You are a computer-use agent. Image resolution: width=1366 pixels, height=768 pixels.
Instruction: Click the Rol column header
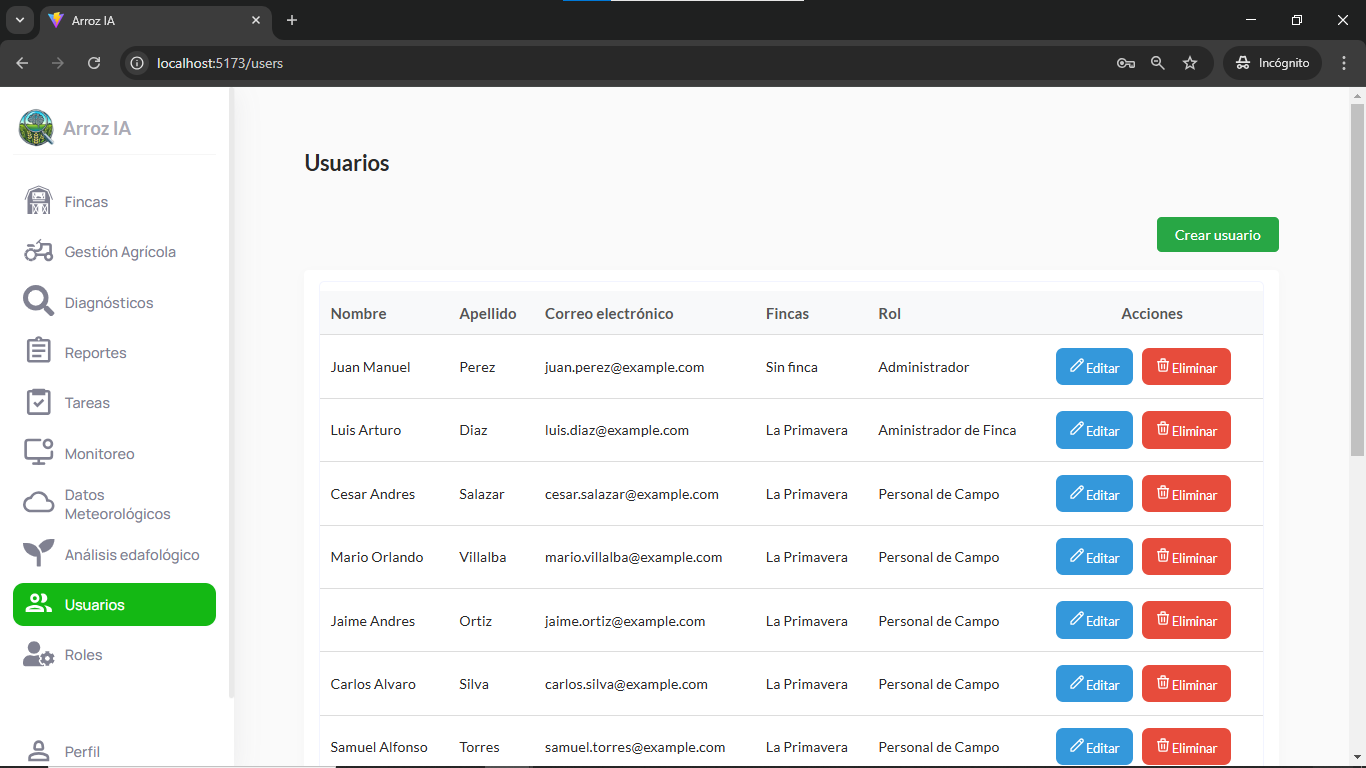[889, 313]
